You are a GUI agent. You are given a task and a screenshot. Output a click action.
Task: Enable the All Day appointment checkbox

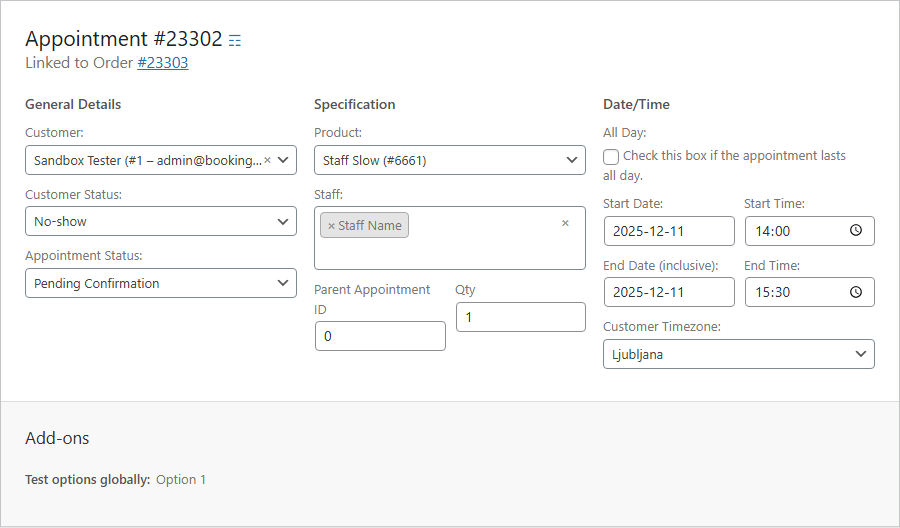[611, 156]
